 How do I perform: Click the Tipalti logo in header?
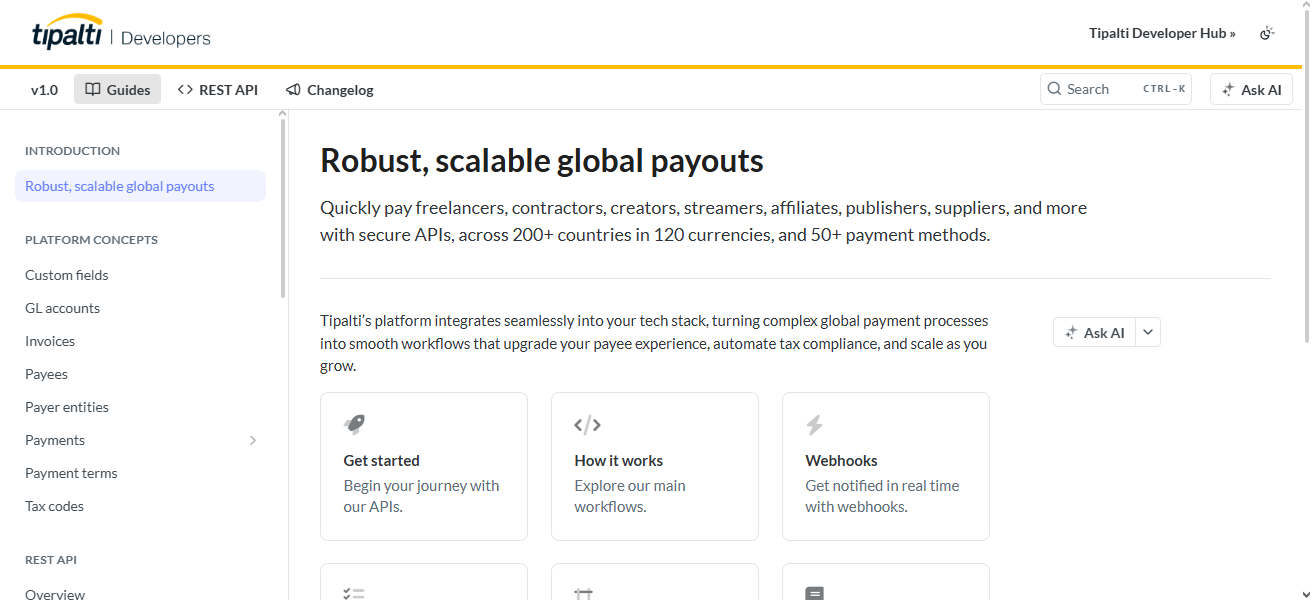click(67, 34)
